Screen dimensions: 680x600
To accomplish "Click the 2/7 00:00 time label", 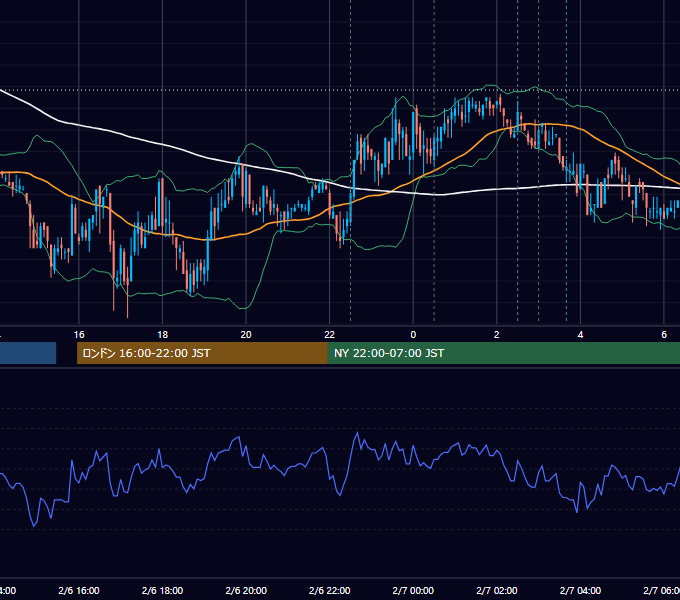I will point(413,590).
